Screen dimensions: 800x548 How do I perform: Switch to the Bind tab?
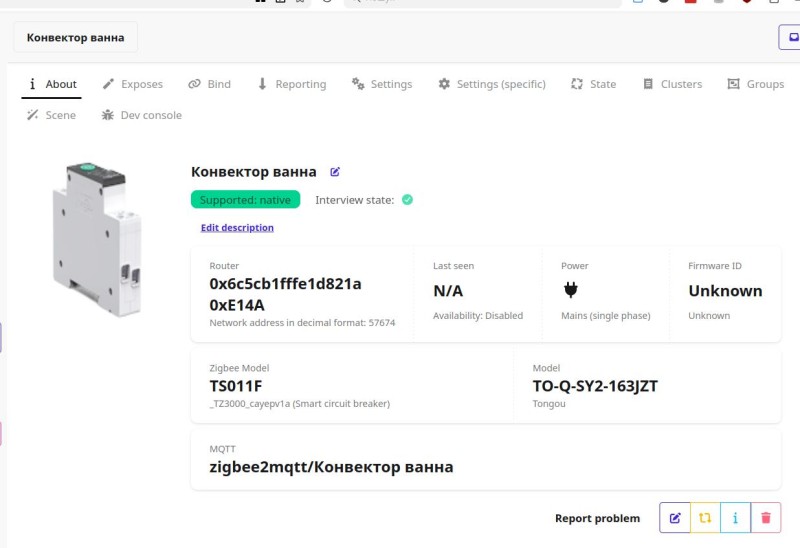209,84
